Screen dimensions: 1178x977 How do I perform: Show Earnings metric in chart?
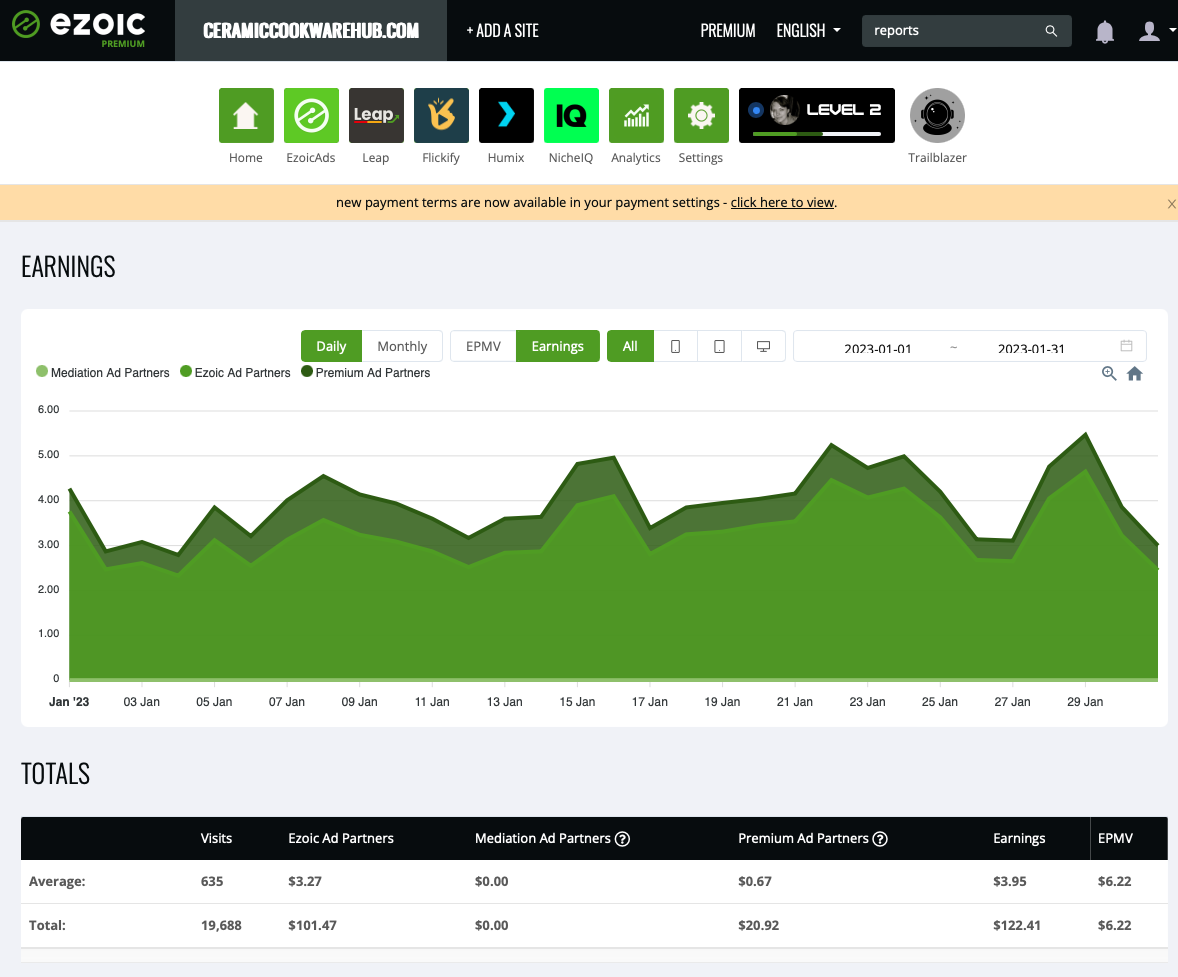click(557, 346)
